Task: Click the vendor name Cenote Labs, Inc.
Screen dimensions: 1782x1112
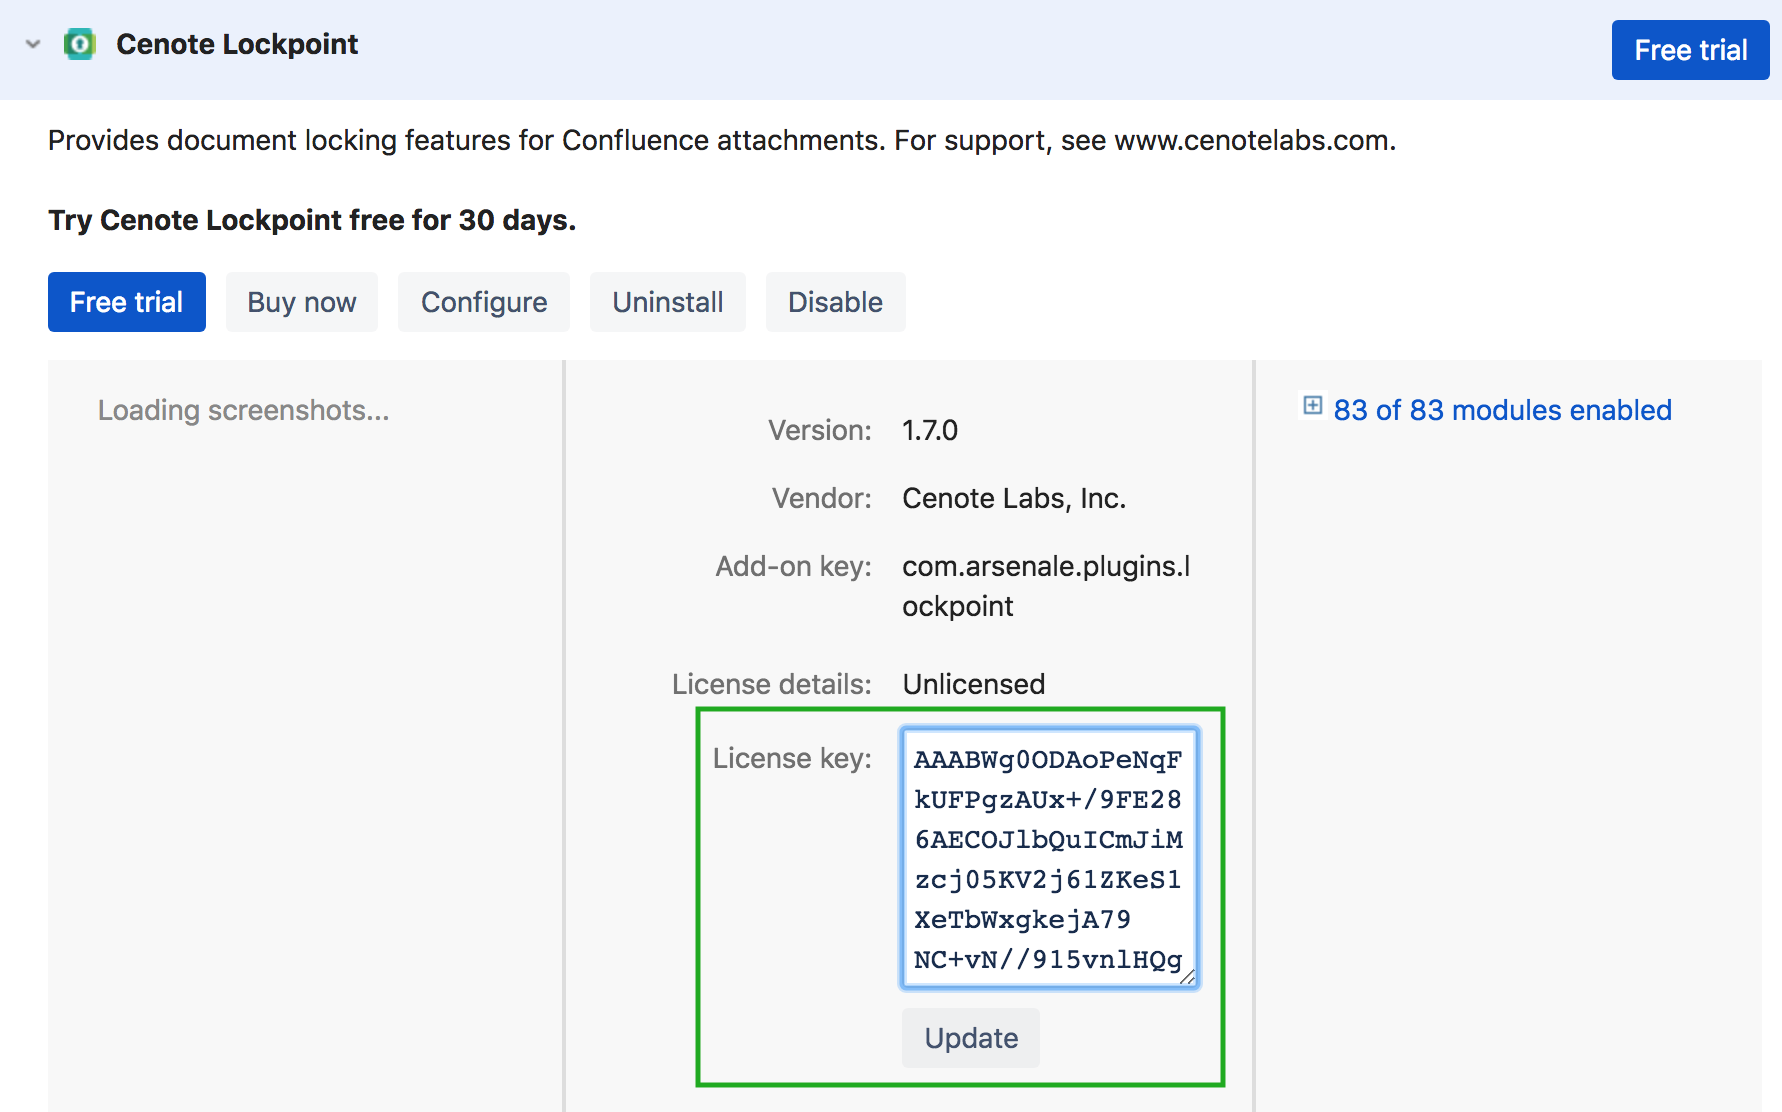Action: (x=1014, y=498)
